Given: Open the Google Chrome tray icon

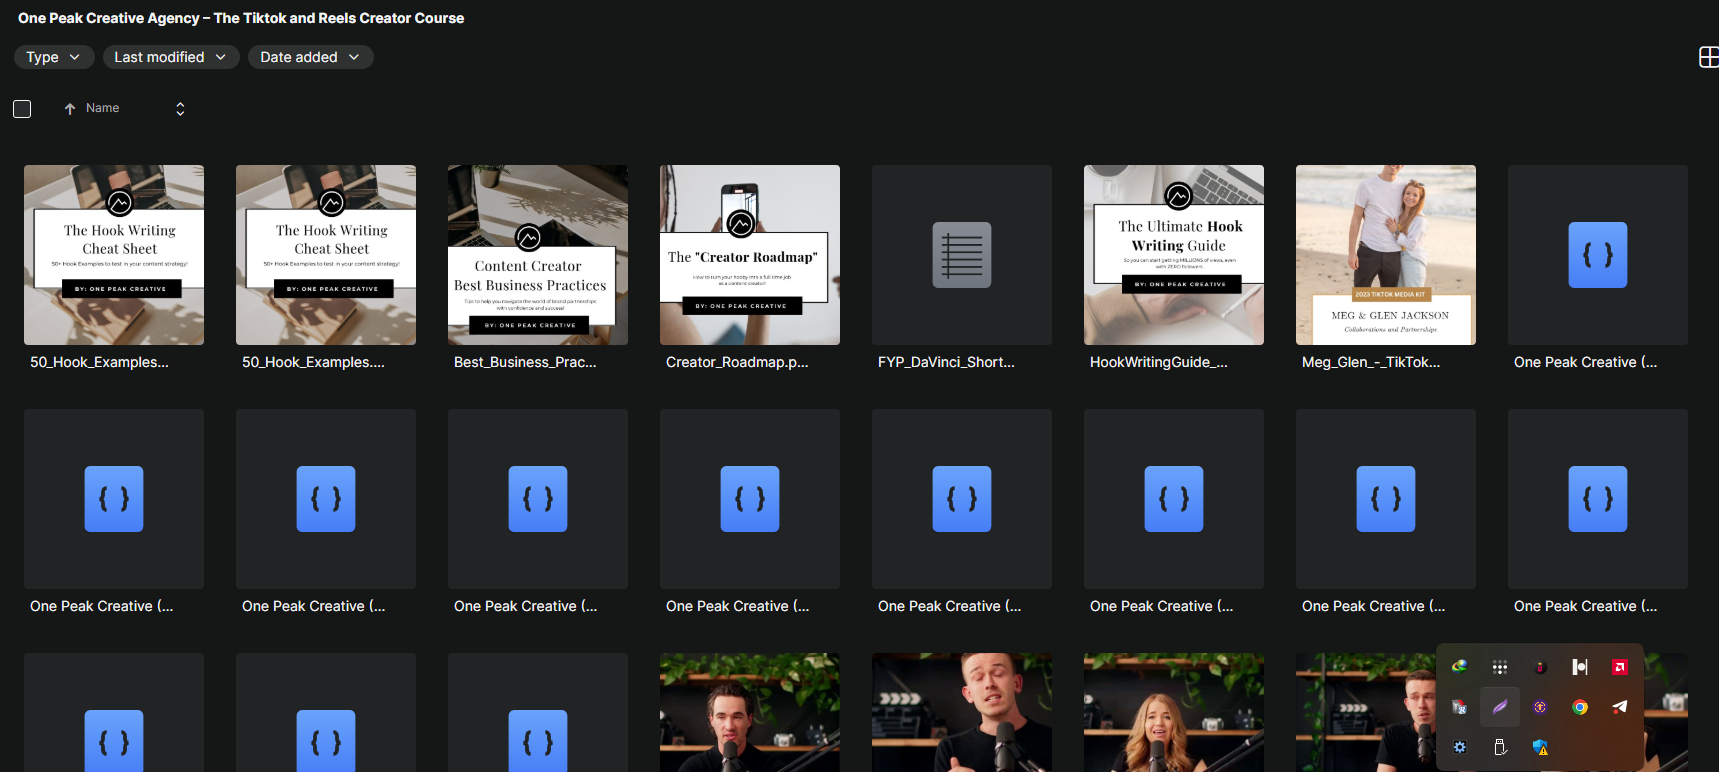Looking at the screenshot, I should point(1580,707).
